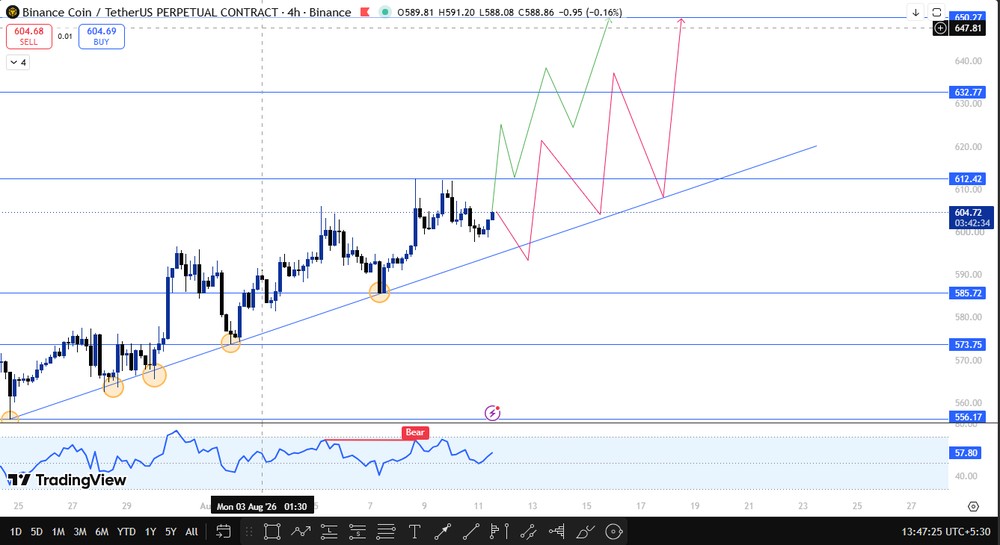Select the brush drawing tool
This screenshot has width=1000, height=545.
[585, 531]
